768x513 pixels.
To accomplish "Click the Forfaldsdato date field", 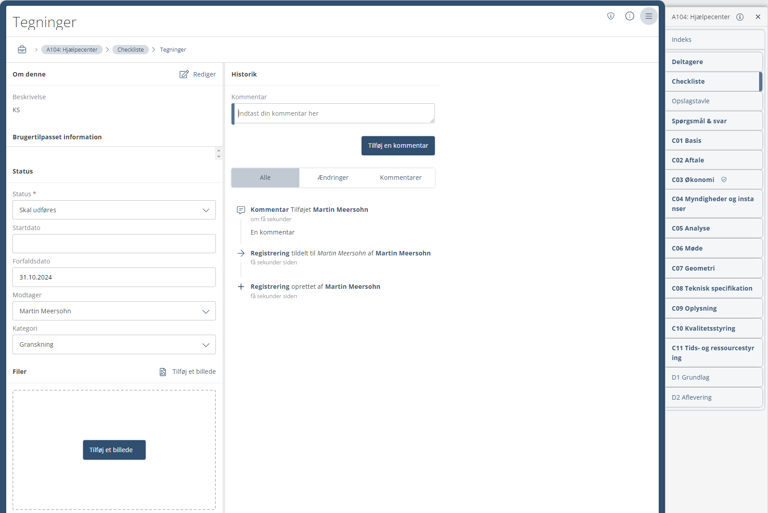I will pos(114,277).
